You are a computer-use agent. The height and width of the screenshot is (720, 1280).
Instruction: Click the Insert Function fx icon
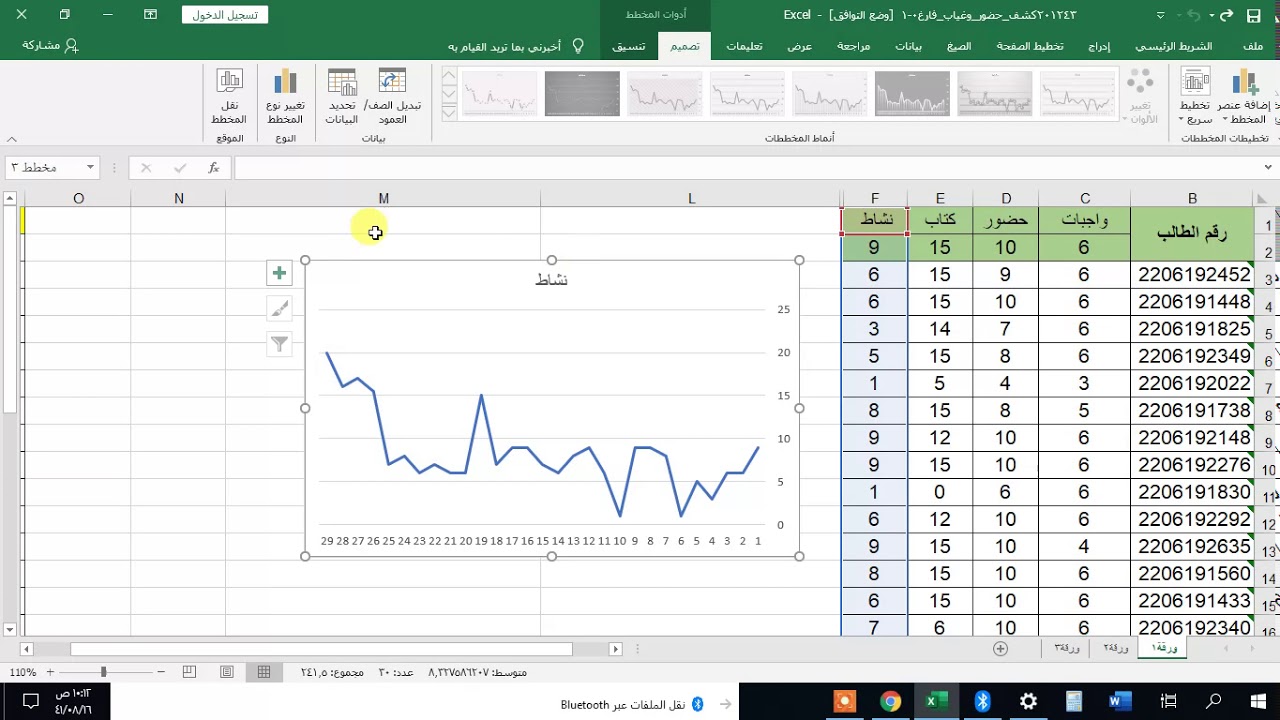[213, 168]
